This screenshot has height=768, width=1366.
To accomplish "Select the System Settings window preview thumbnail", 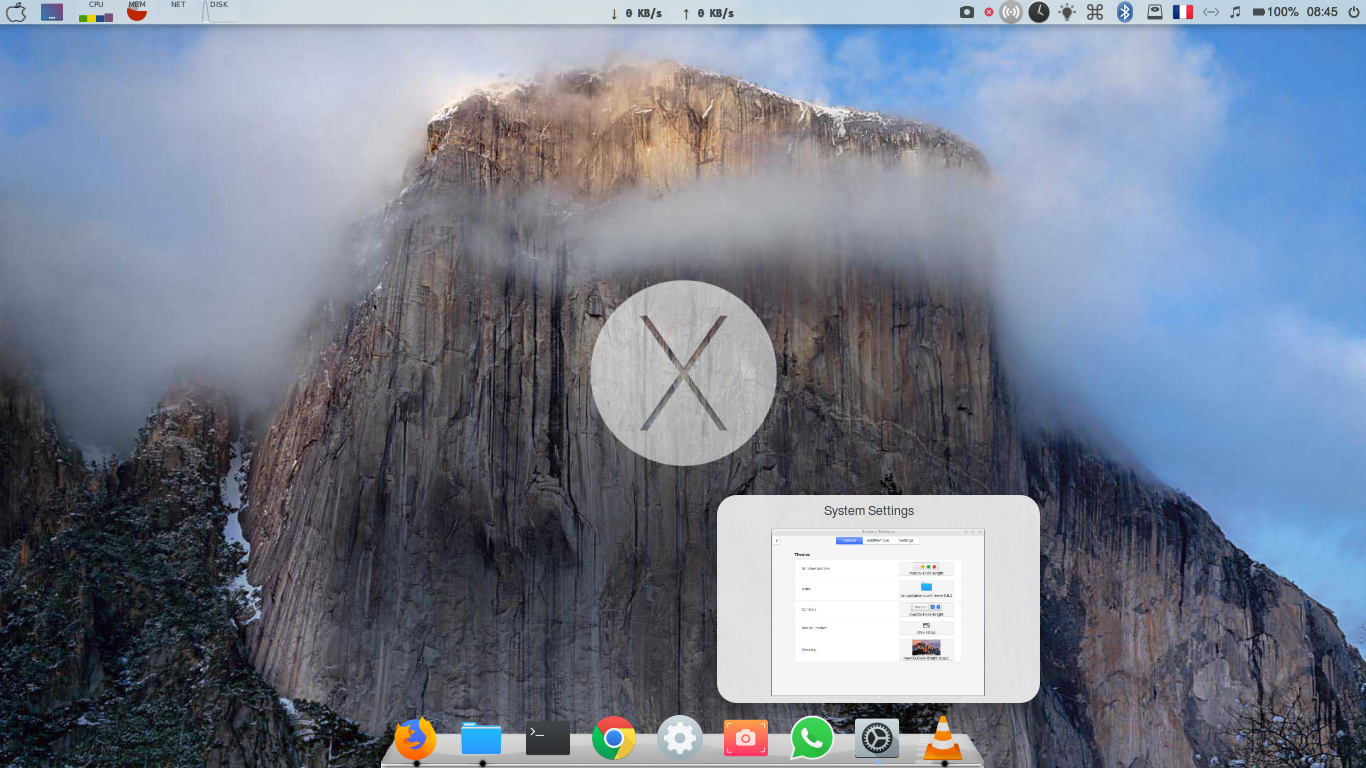I will click(x=878, y=612).
